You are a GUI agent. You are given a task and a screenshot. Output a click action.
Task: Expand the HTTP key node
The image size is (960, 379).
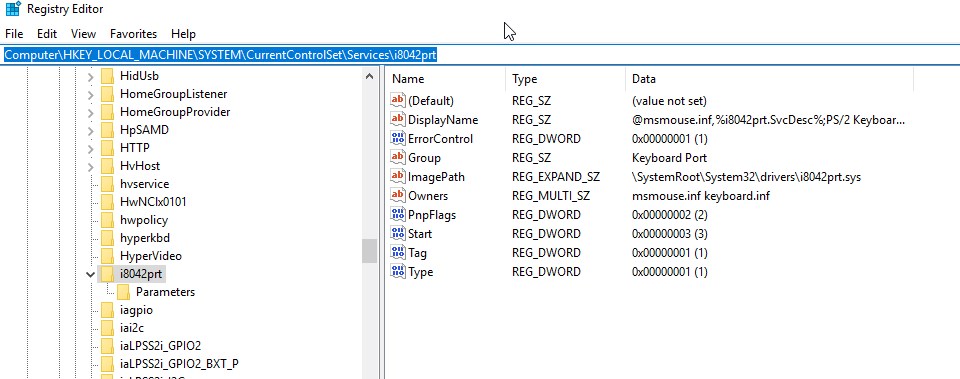pos(91,148)
